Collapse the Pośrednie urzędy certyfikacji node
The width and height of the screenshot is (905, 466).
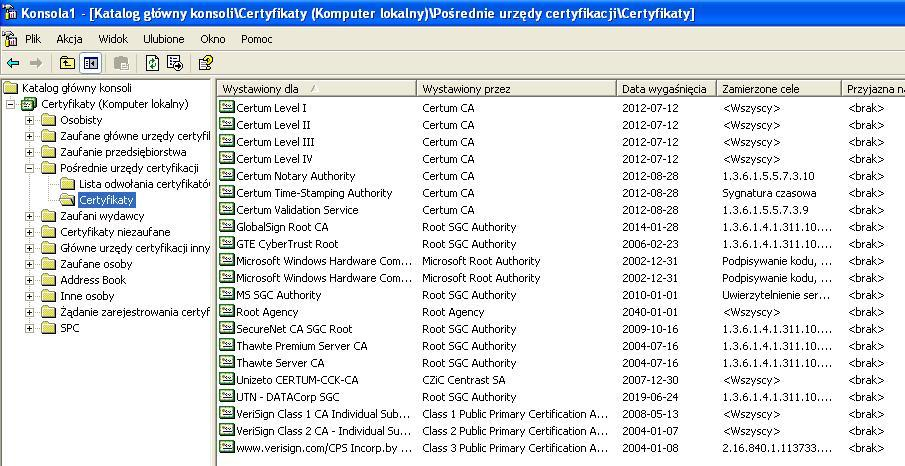[29, 168]
